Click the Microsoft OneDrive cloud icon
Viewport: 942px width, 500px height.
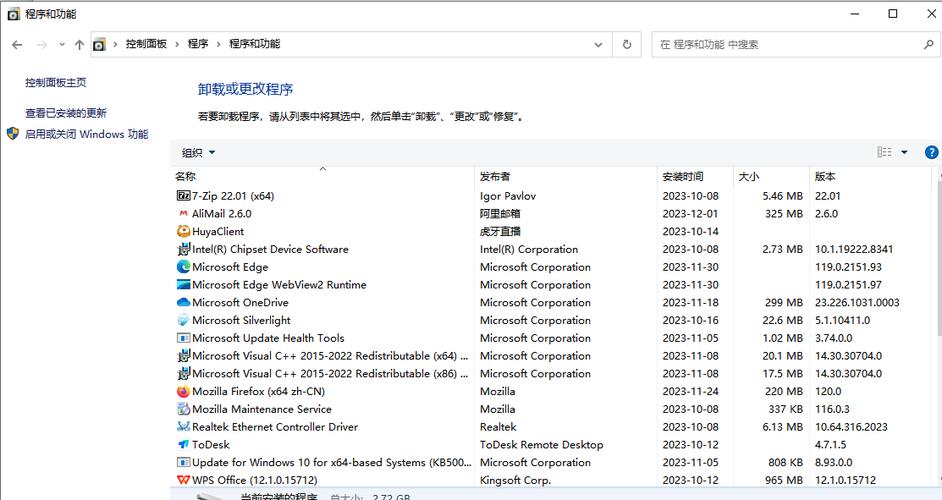click(x=183, y=302)
